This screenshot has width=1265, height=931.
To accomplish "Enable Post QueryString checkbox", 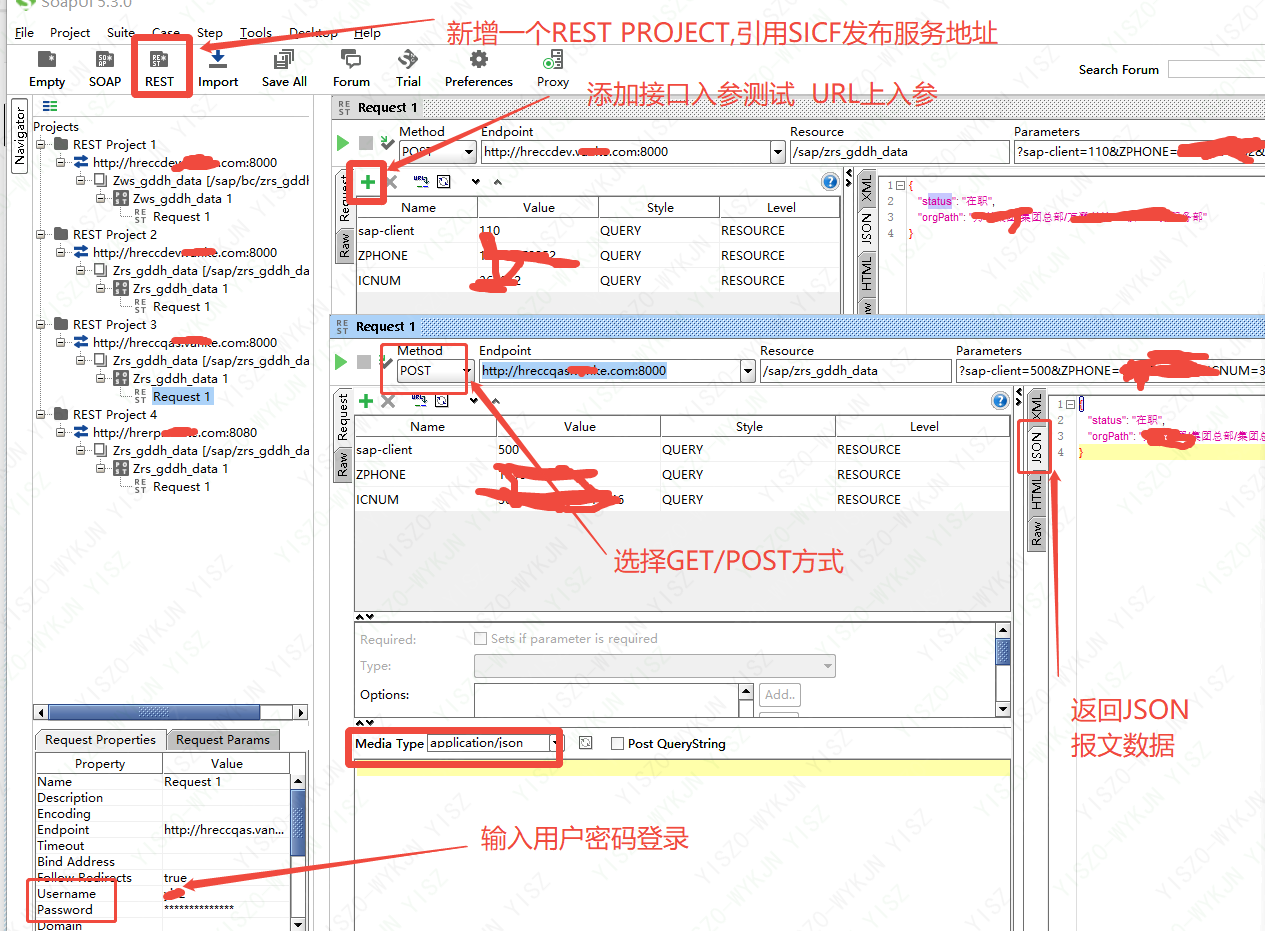I will (617, 743).
